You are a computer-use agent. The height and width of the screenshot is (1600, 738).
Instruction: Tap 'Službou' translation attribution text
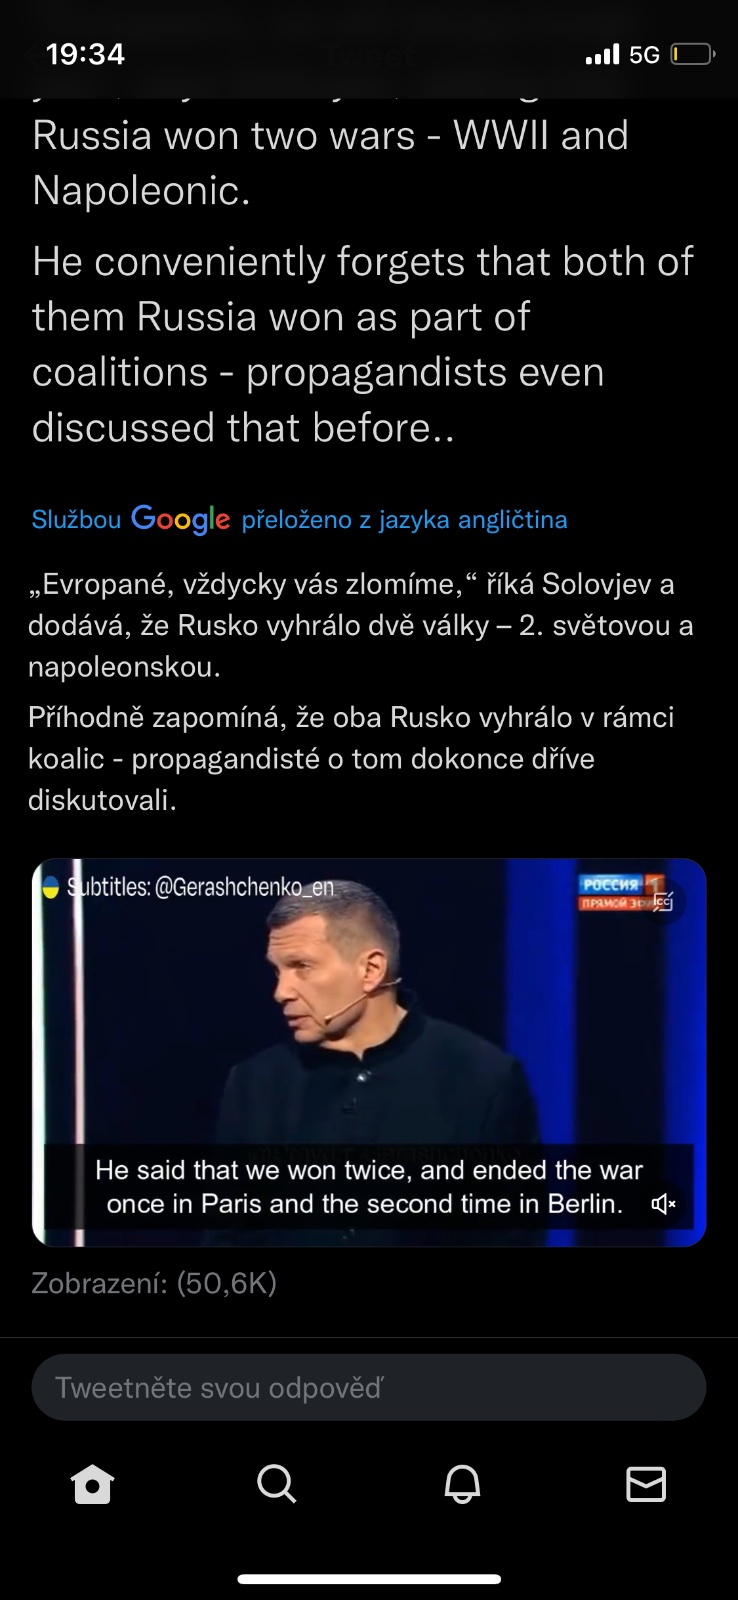(76, 519)
